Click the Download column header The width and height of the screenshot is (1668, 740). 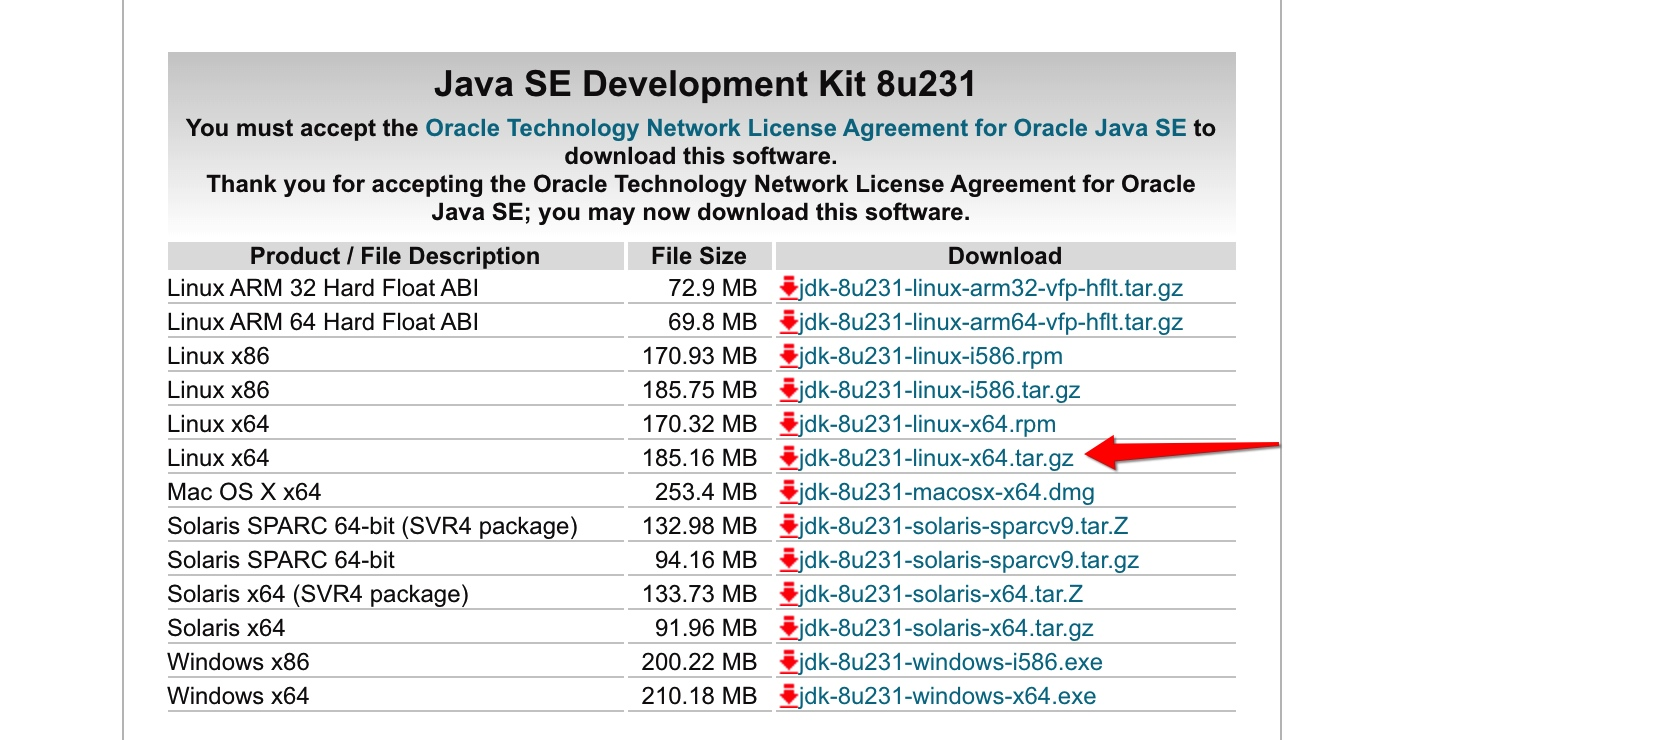pyautogui.click(x=1004, y=256)
